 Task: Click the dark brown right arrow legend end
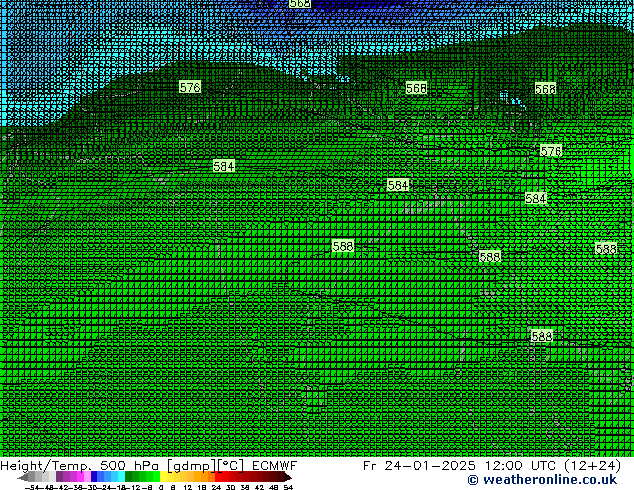pos(287,477)
